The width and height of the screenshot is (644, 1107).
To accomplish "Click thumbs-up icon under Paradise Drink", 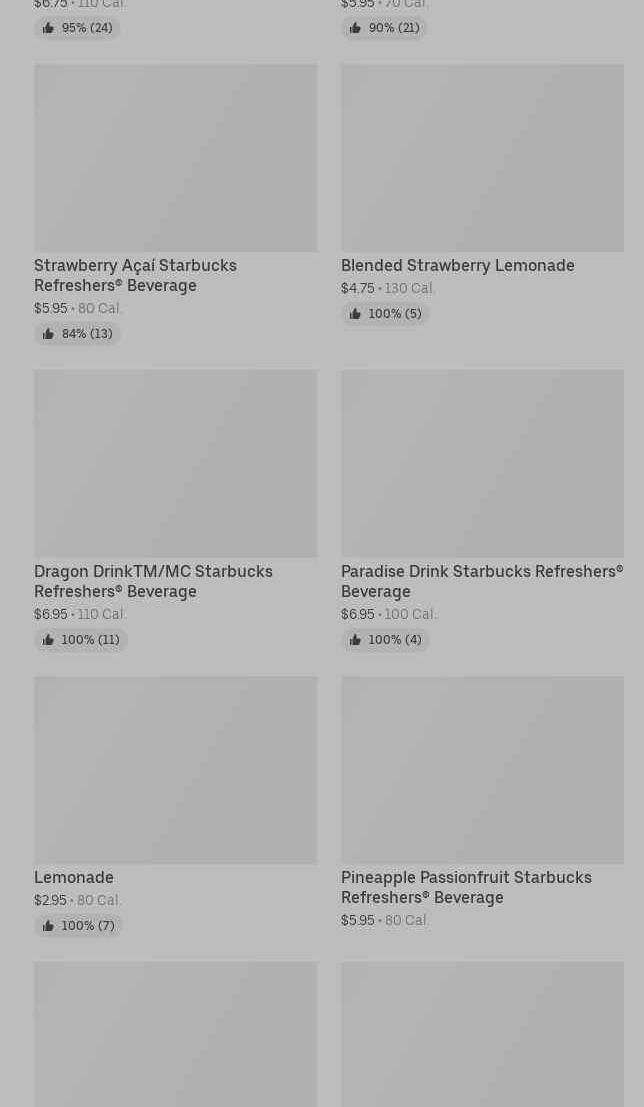I will coord(355,640).
